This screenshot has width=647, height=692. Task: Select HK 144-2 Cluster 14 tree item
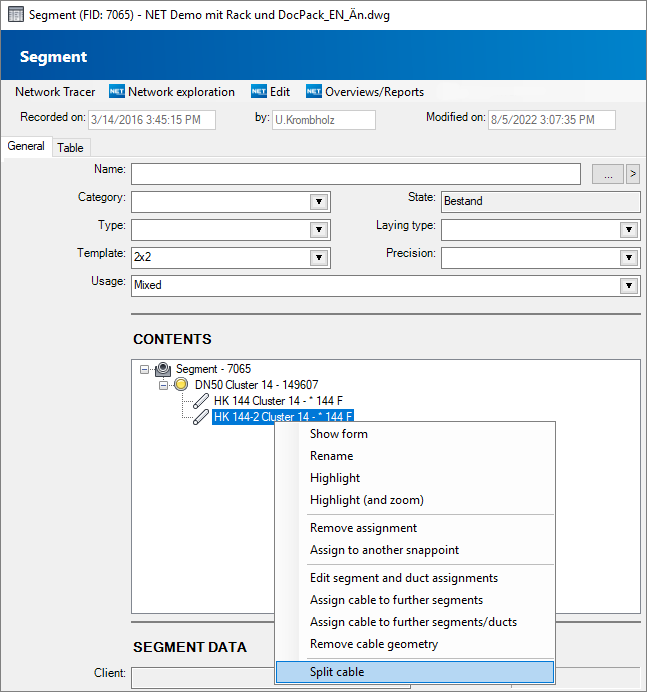point(283,417)
